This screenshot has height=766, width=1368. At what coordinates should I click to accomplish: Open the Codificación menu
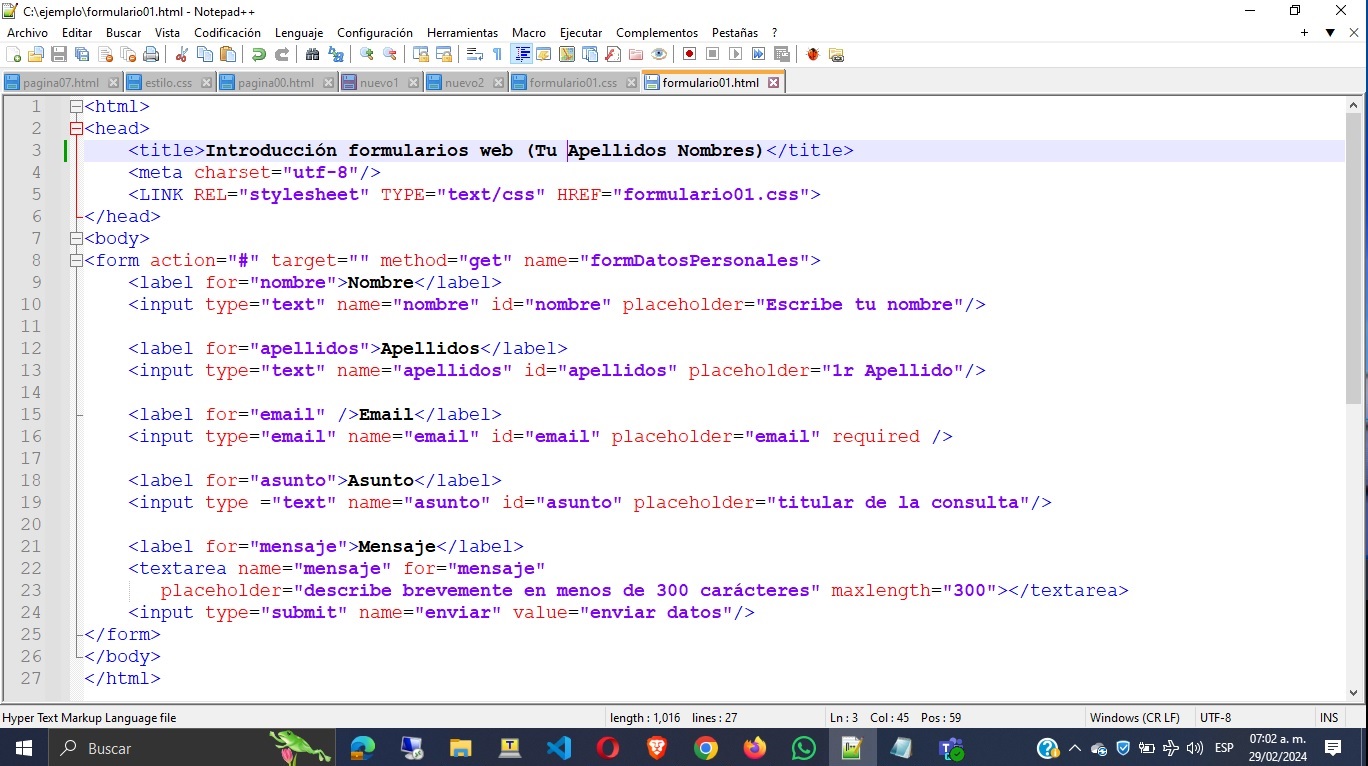coord(227,33)
